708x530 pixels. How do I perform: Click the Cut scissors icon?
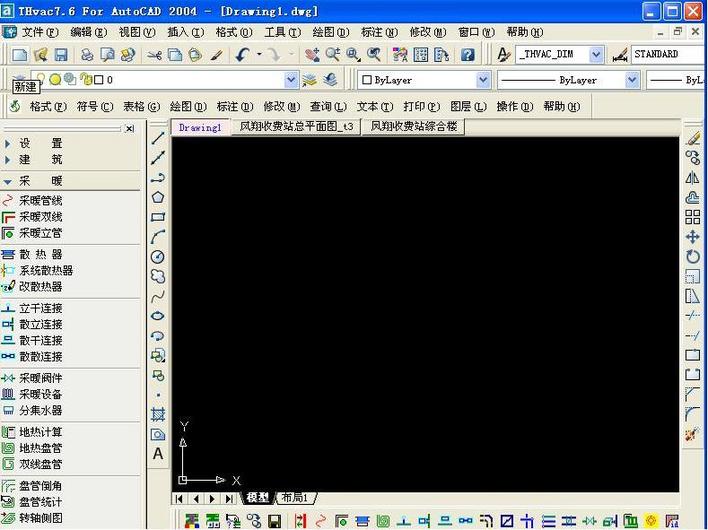pyautogui.click(x=154, y=55)
